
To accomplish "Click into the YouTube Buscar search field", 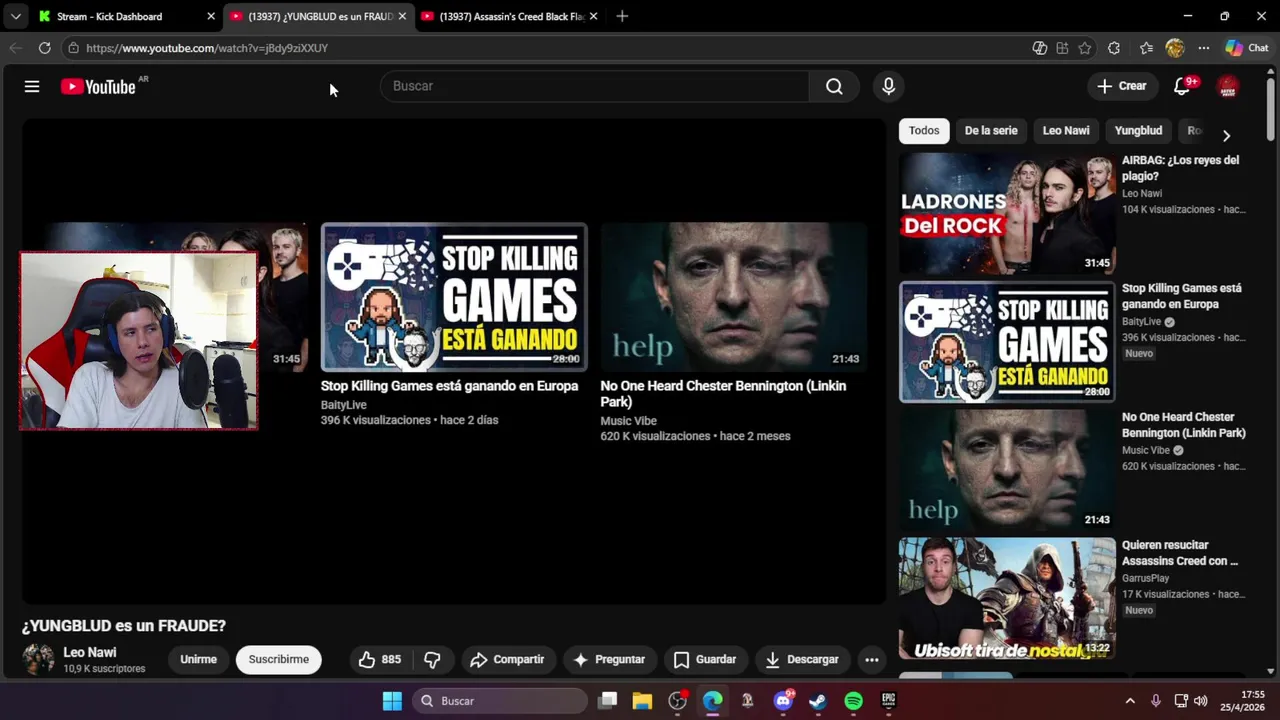I will [x=595, y=86].
